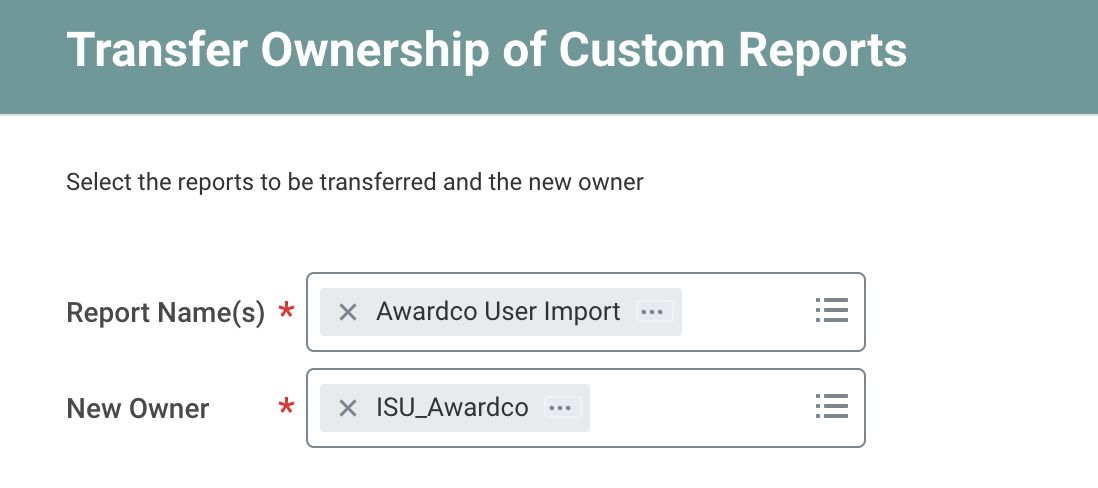Click the teal header banner right of title

pos(1000,55)
